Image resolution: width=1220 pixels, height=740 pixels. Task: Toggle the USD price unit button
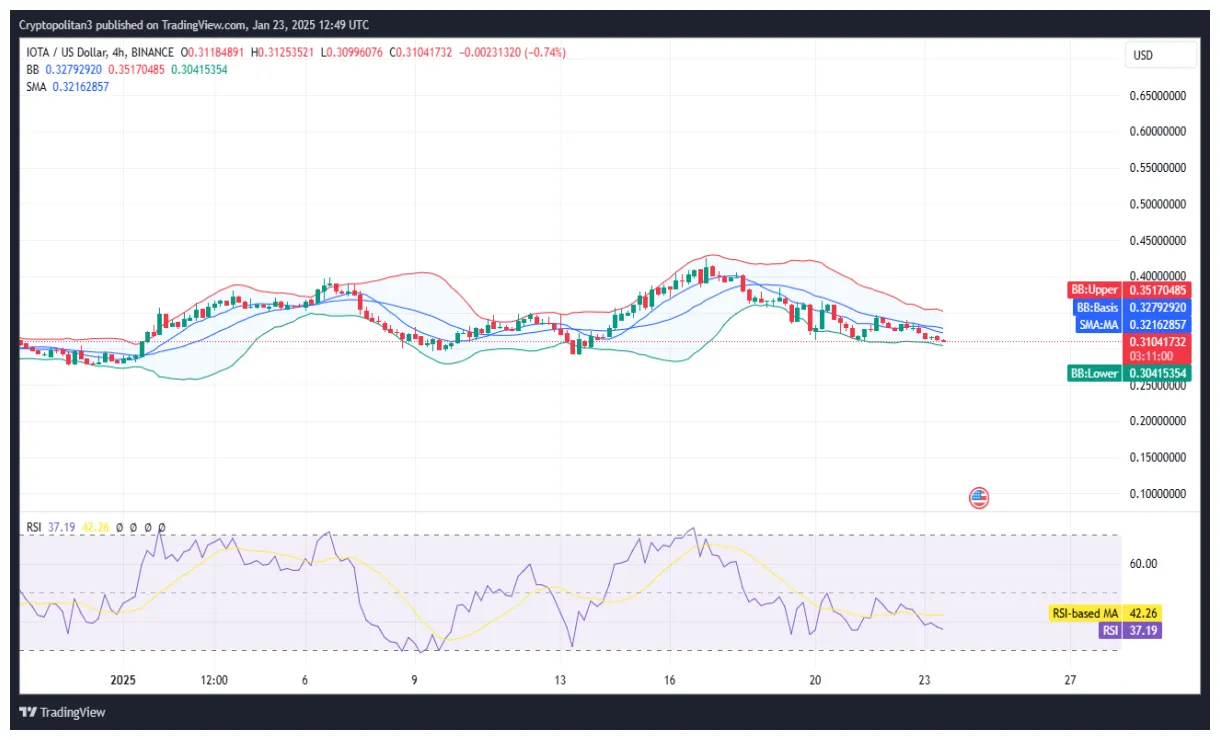[1161, 56]
